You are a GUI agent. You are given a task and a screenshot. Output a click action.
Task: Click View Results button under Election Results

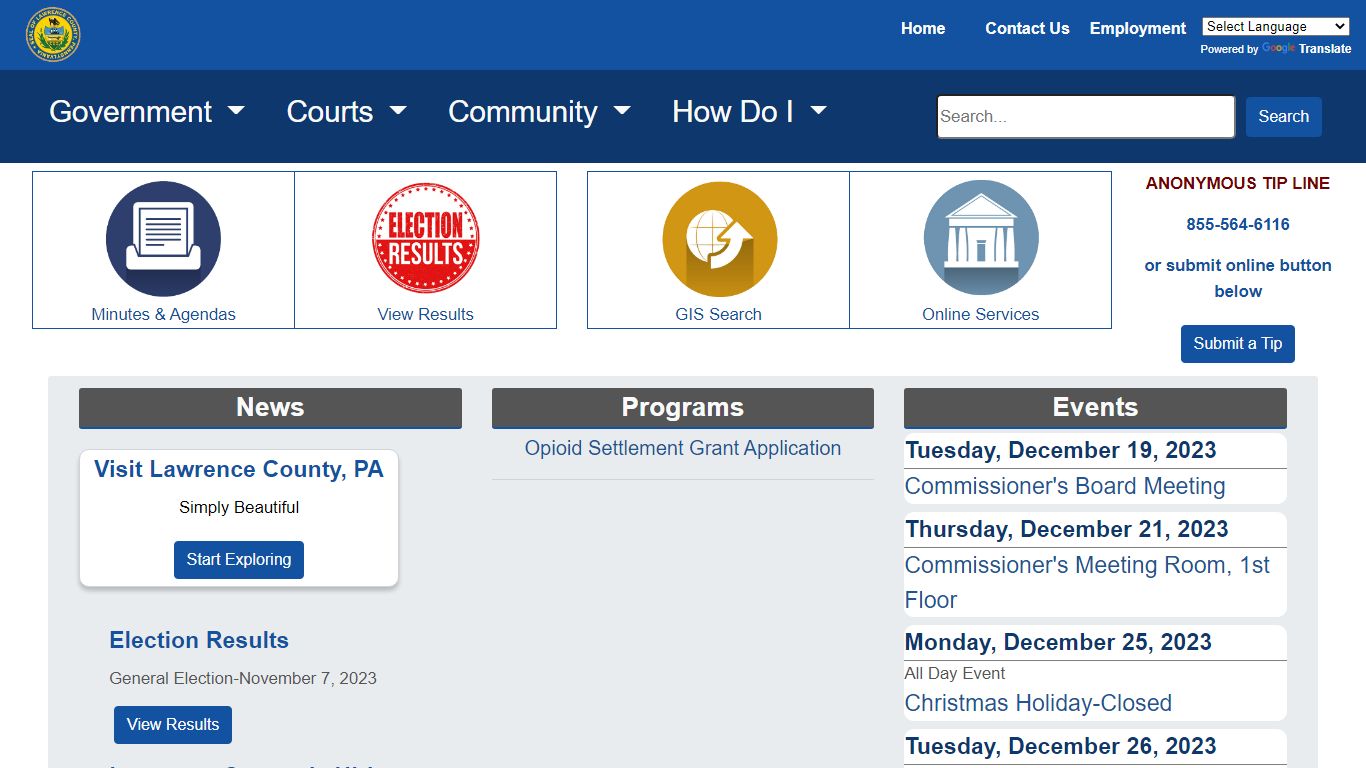[x=173, y=725]
